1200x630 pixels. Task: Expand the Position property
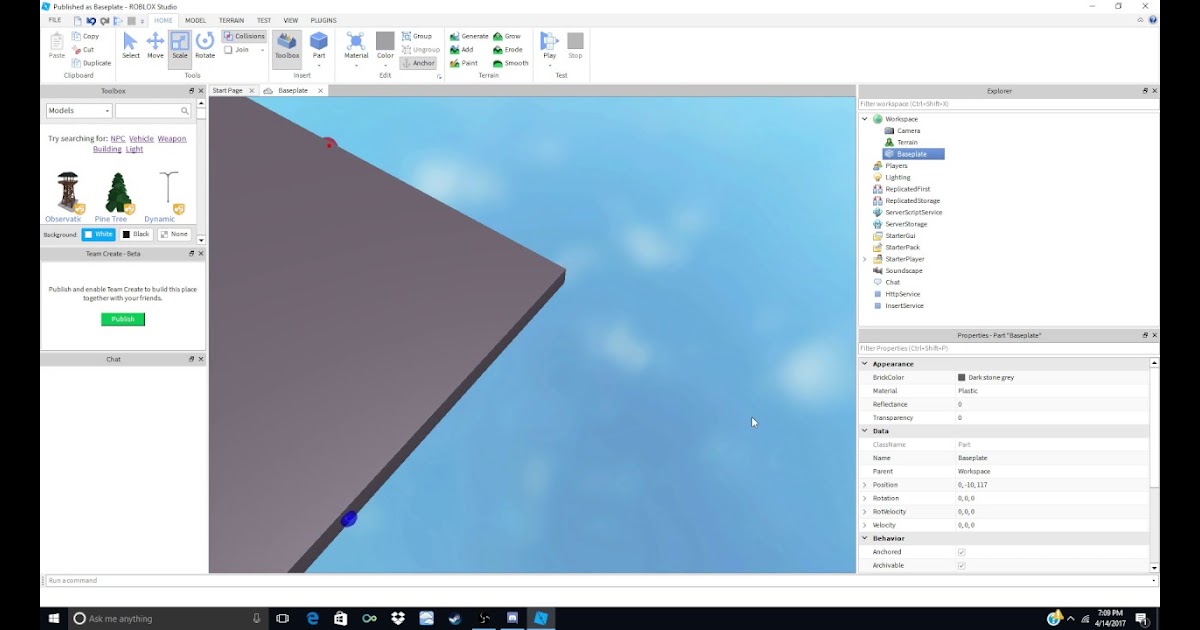865,485
